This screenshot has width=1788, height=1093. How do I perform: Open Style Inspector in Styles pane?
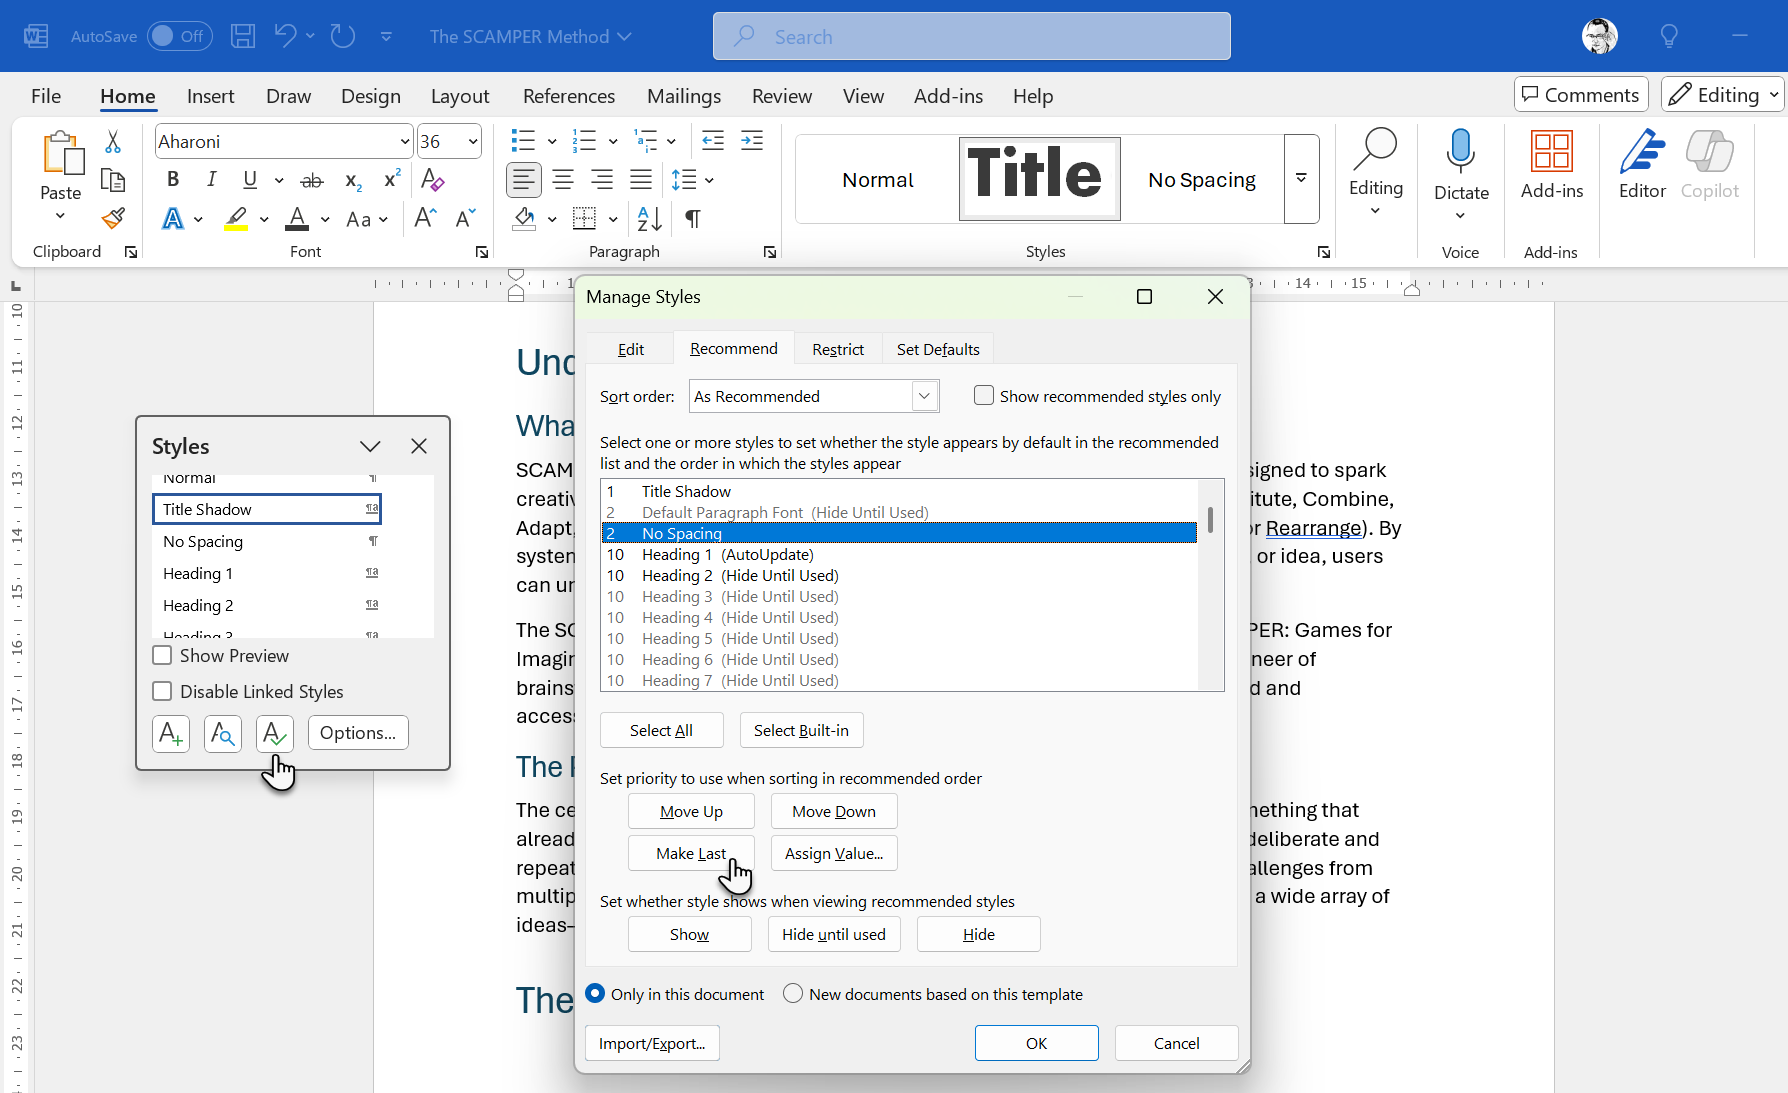(x=223, y=733)
